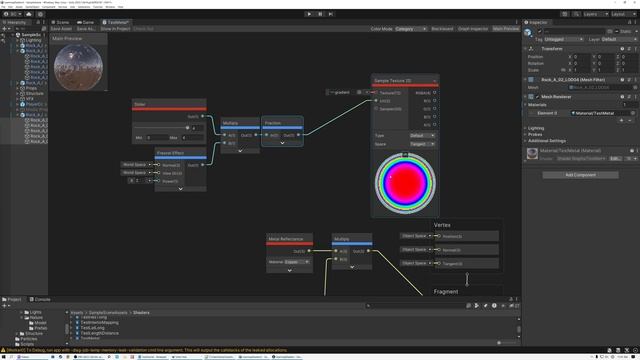The width and height of the screenshot is (640, 360).
Task: Click the Slider node Min input field
Action: [156, 138]
